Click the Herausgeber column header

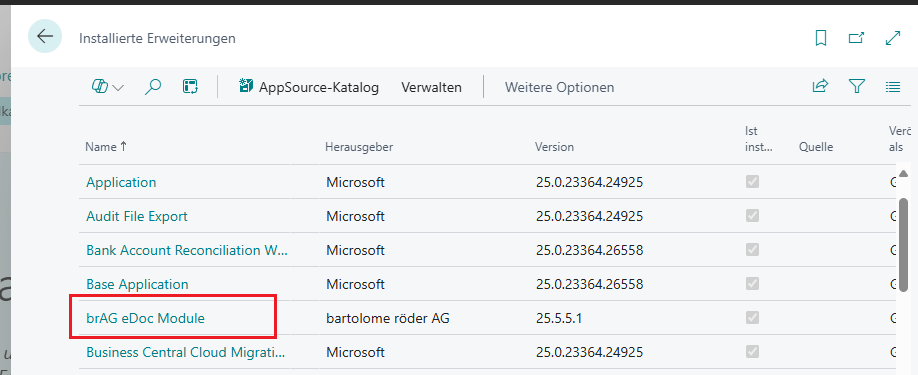point(359,147)
